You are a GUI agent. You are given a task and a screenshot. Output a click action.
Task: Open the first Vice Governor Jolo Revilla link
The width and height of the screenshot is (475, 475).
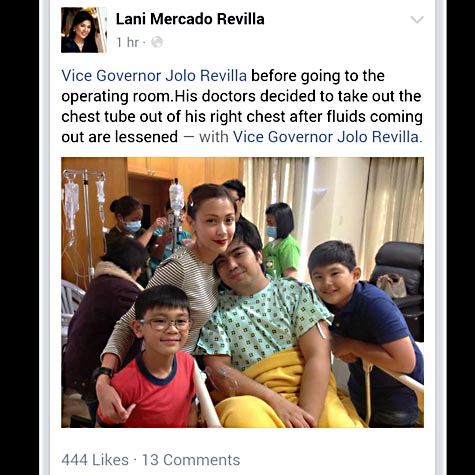(154, 76)
